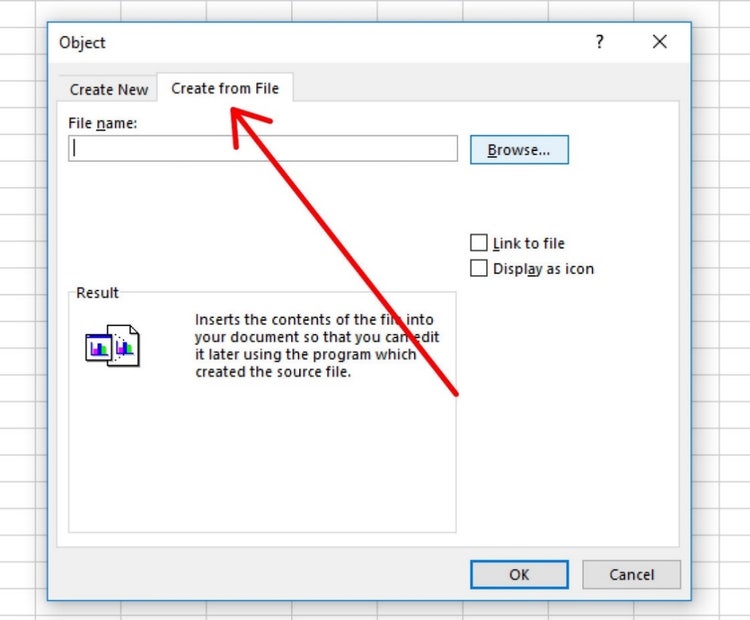Close the Object dialog with X
Image resolution: width=750 pixels, height=620 pixels.
pyautogui.click(x=660, y=42)
